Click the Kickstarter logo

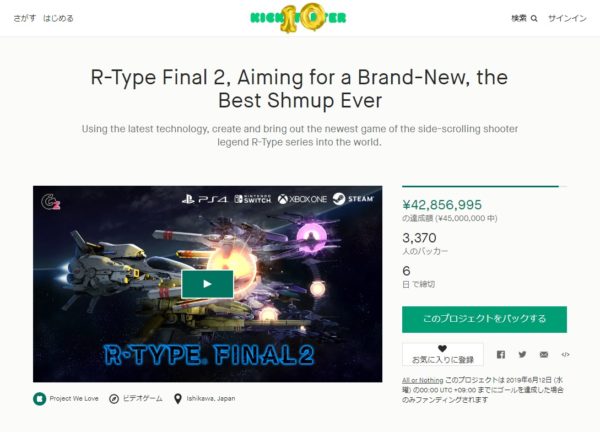click(298, 18)
